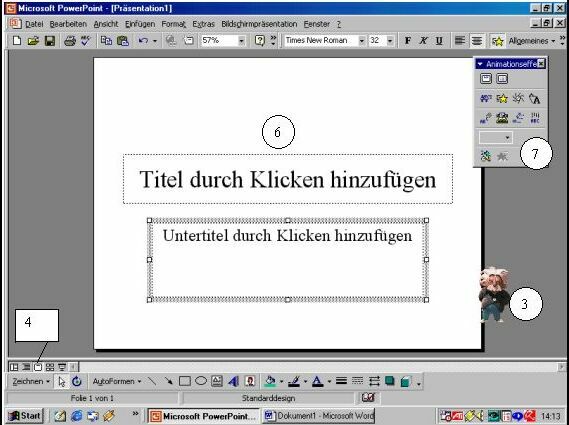The height and width of the screenshot is (425, 569).
Task: Toggle animate title in Animationseffekte panel
Action: coord(486,79)
